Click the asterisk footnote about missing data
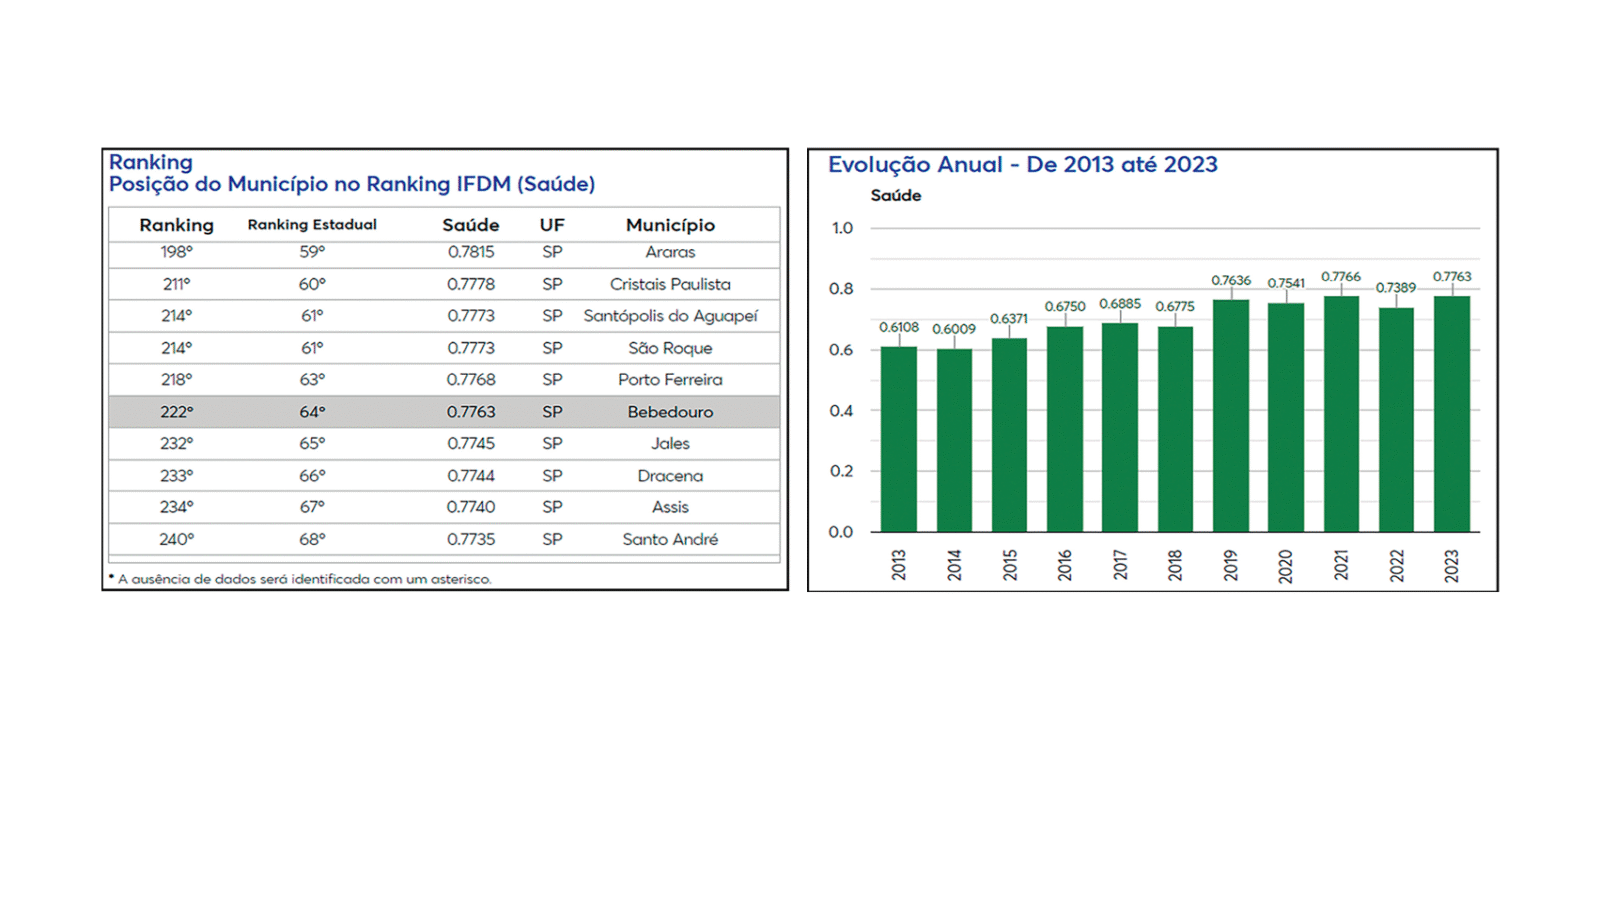The width and height of the screenshot is (1600, 920). [302, 579]
